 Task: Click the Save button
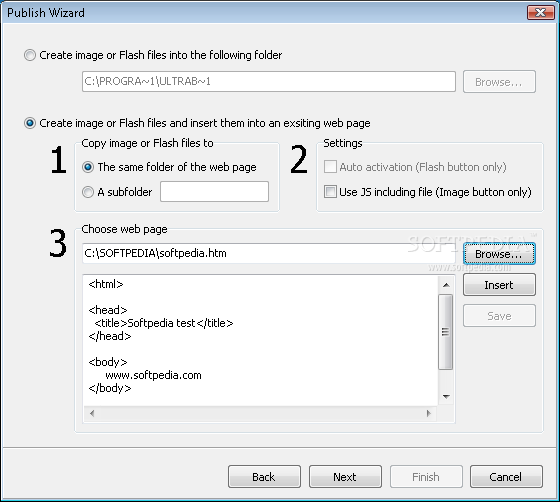pyautogui.click(x=499, y=316)
